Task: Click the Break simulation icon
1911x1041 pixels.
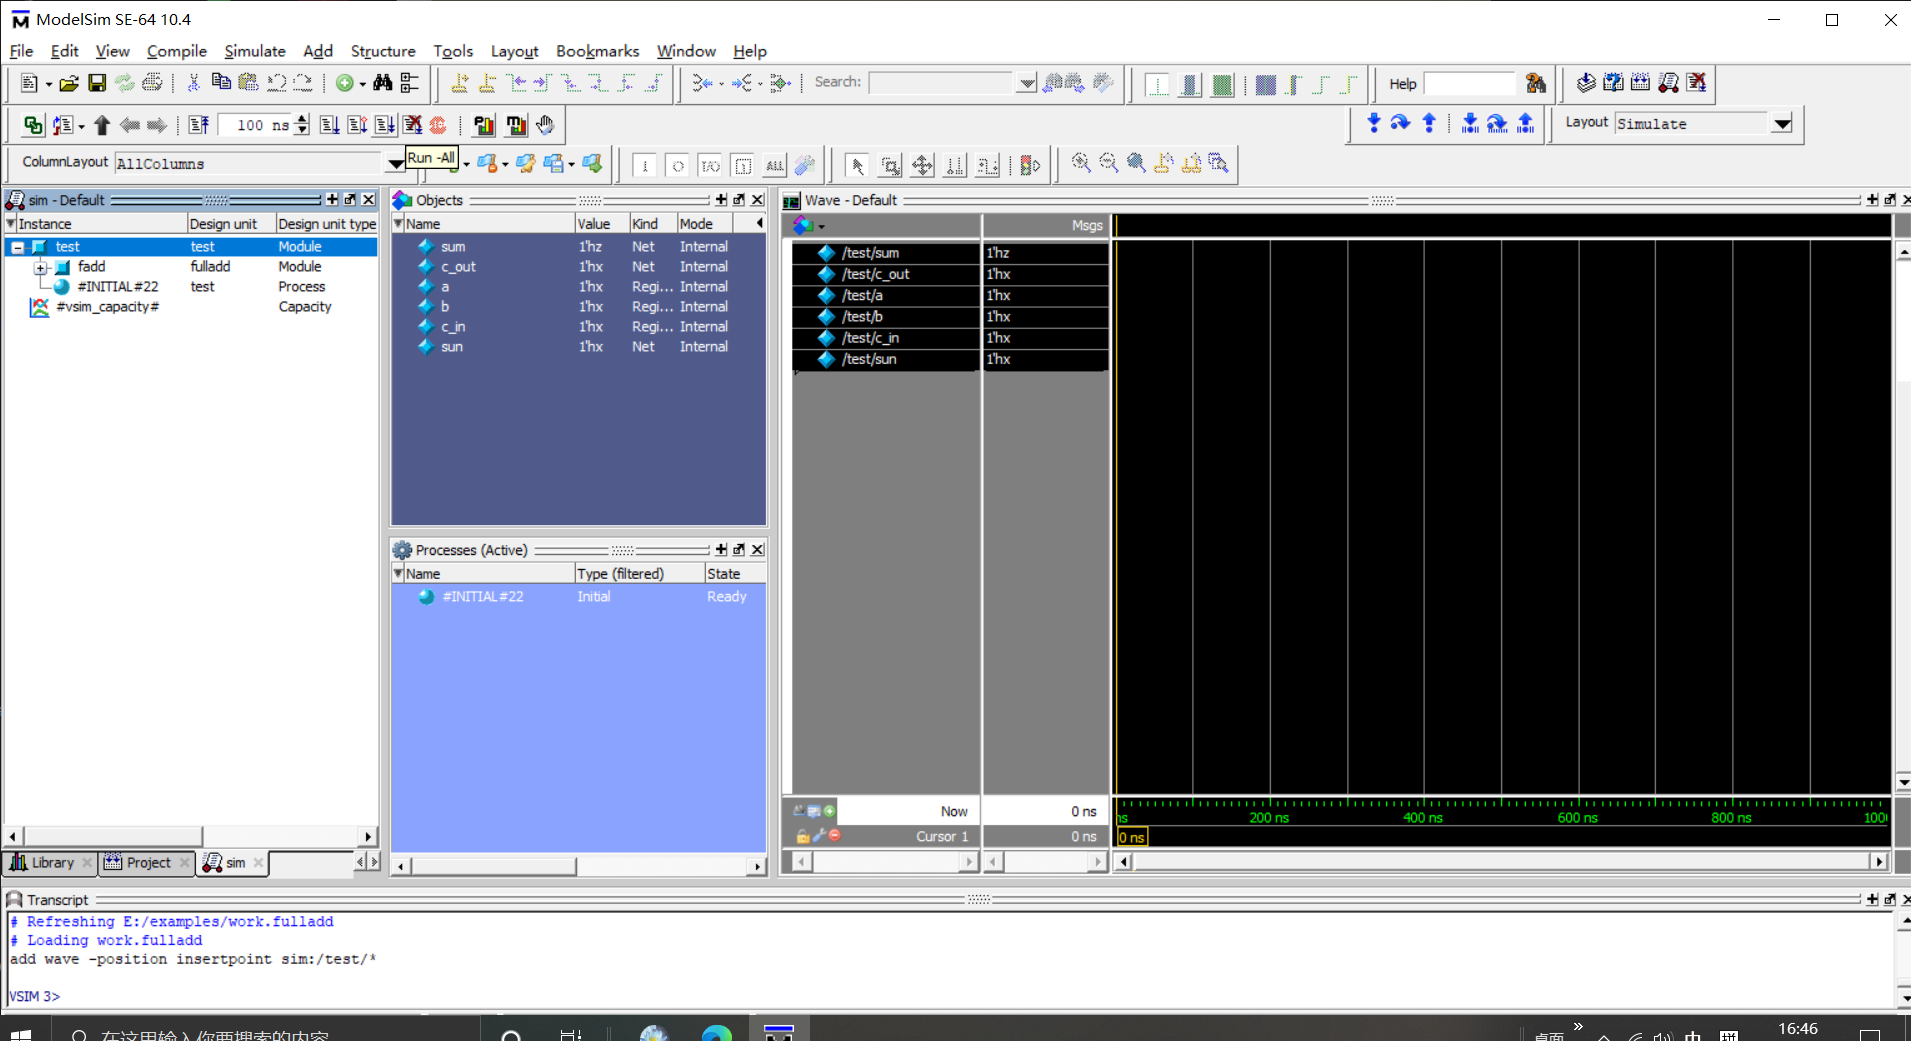Action: point(412,125)
